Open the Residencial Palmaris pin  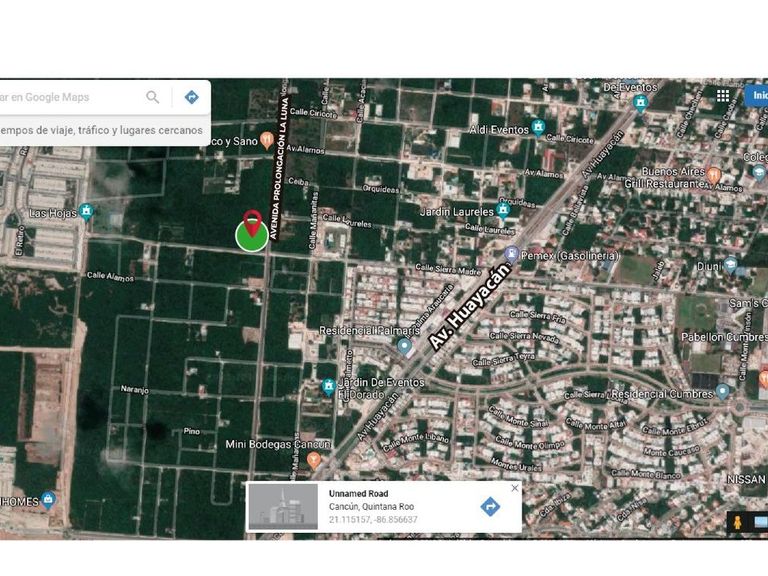pyautogui.click(x=404, y=346)
